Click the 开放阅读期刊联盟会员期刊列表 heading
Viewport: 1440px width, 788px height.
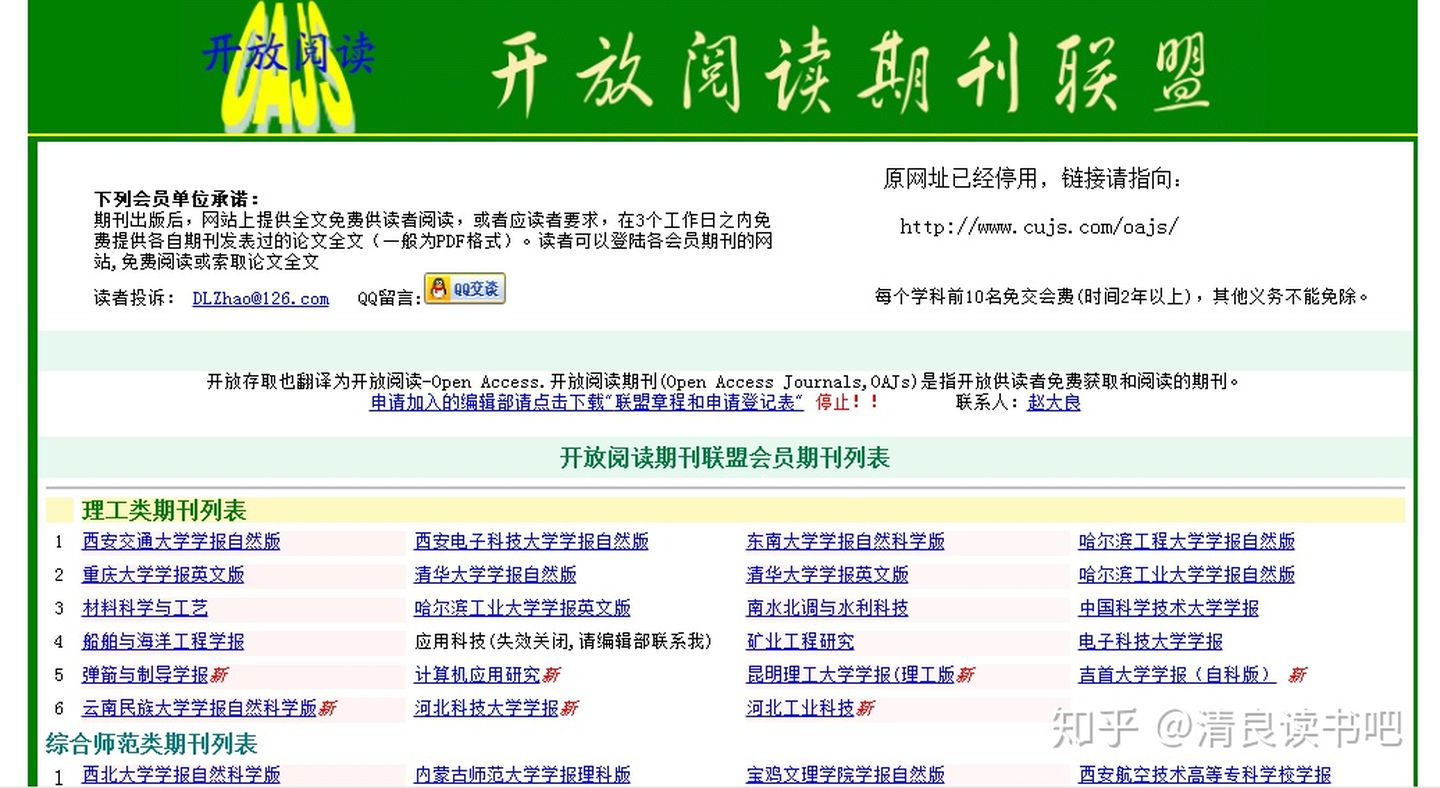(x=725, y=458)
